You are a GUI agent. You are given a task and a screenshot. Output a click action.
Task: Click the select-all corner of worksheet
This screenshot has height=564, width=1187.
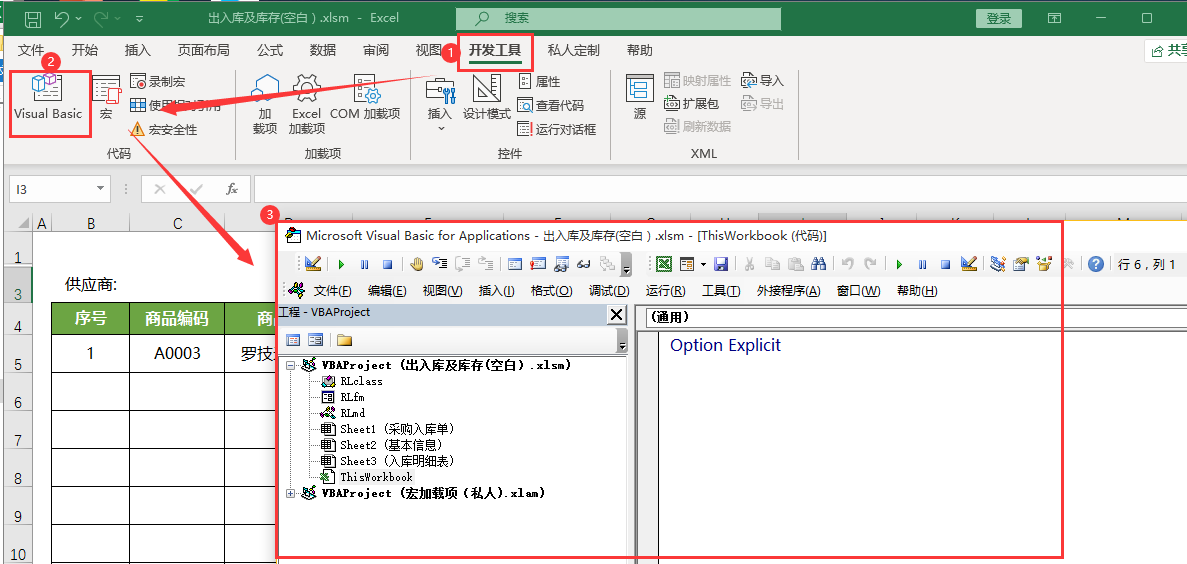(x=23, y=223)
